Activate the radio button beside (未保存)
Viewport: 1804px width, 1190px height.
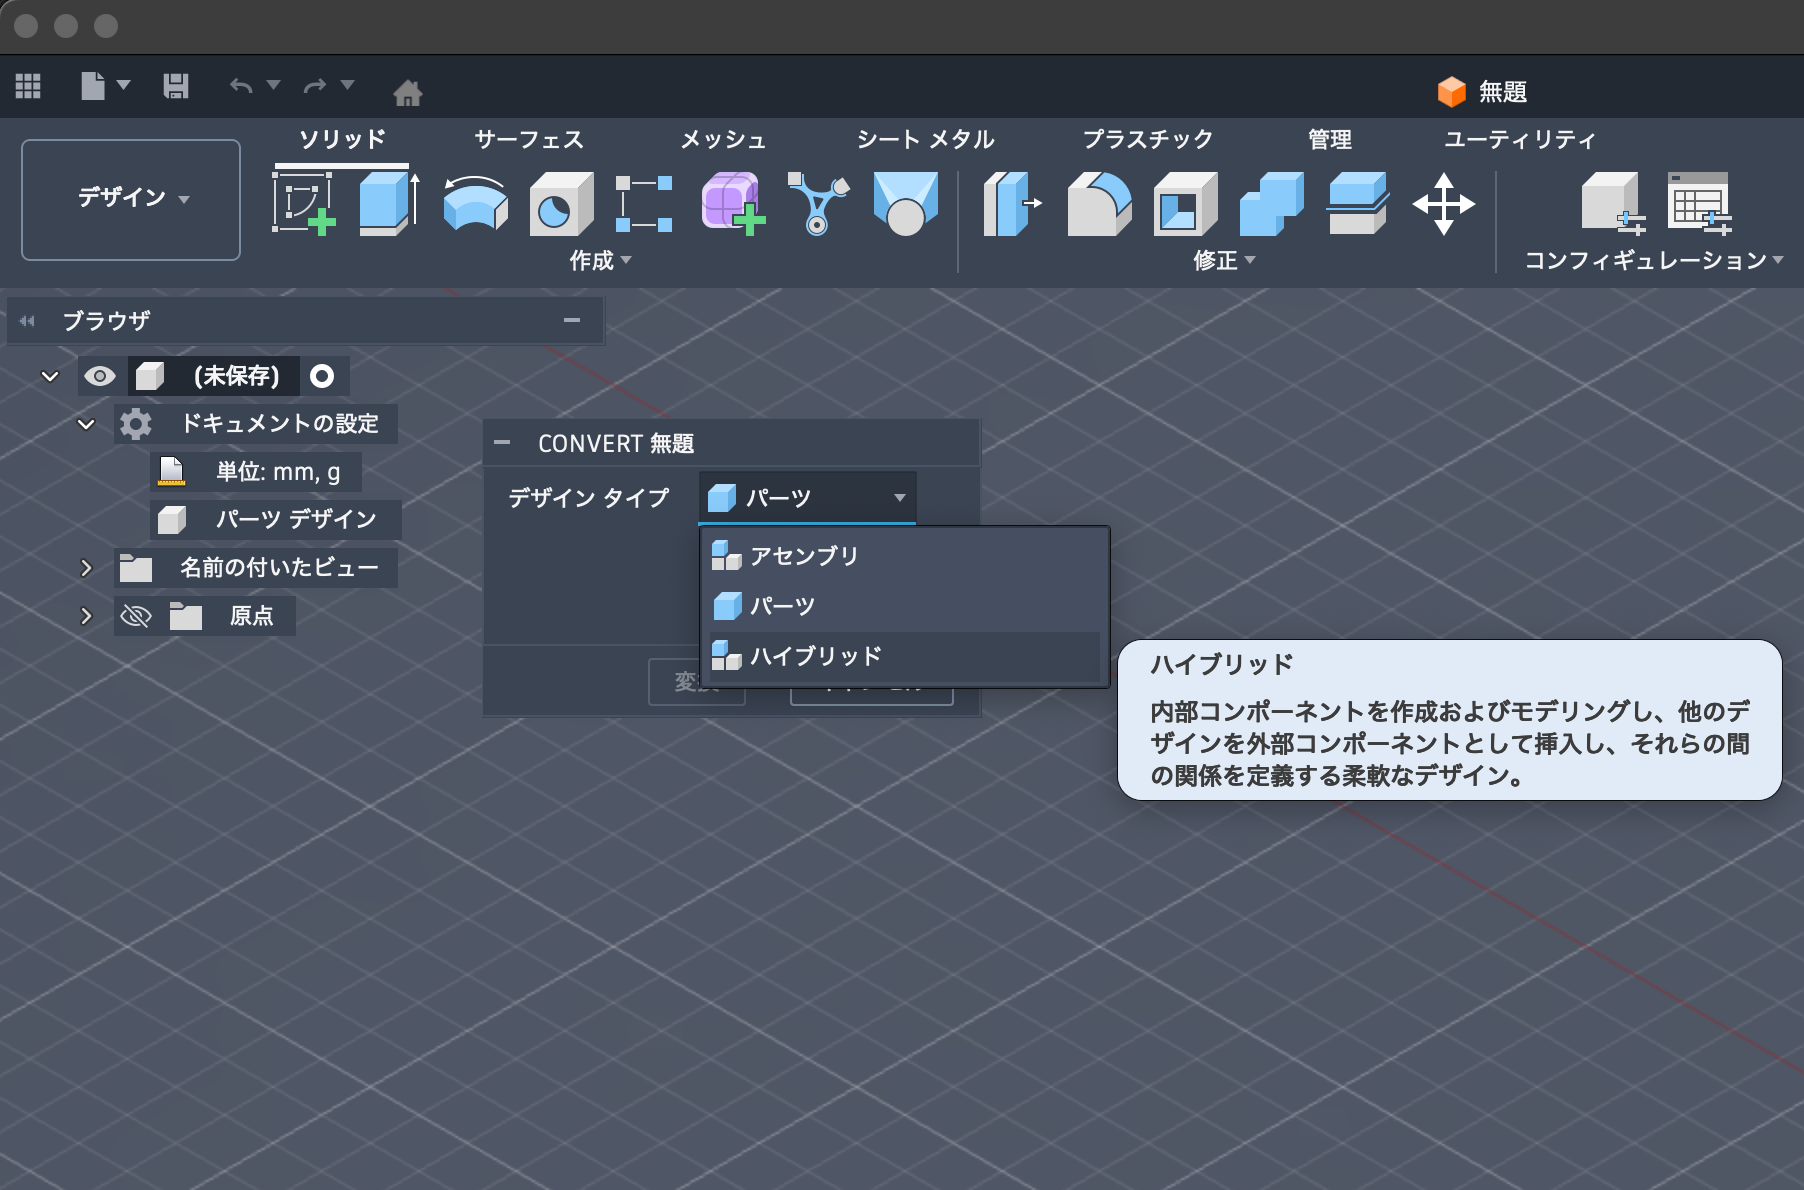[322, 376]
